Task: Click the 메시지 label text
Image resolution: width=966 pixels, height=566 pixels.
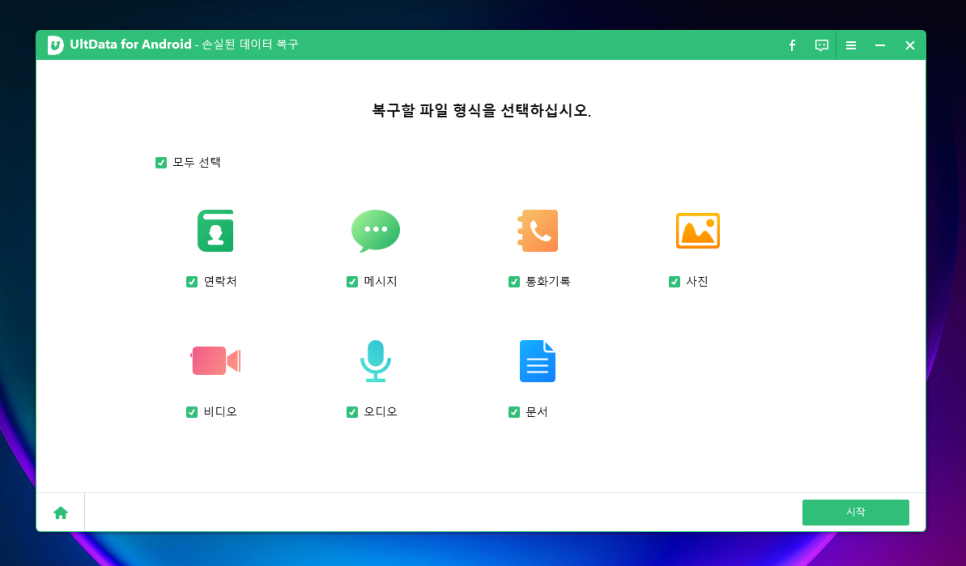Action: 380,281
